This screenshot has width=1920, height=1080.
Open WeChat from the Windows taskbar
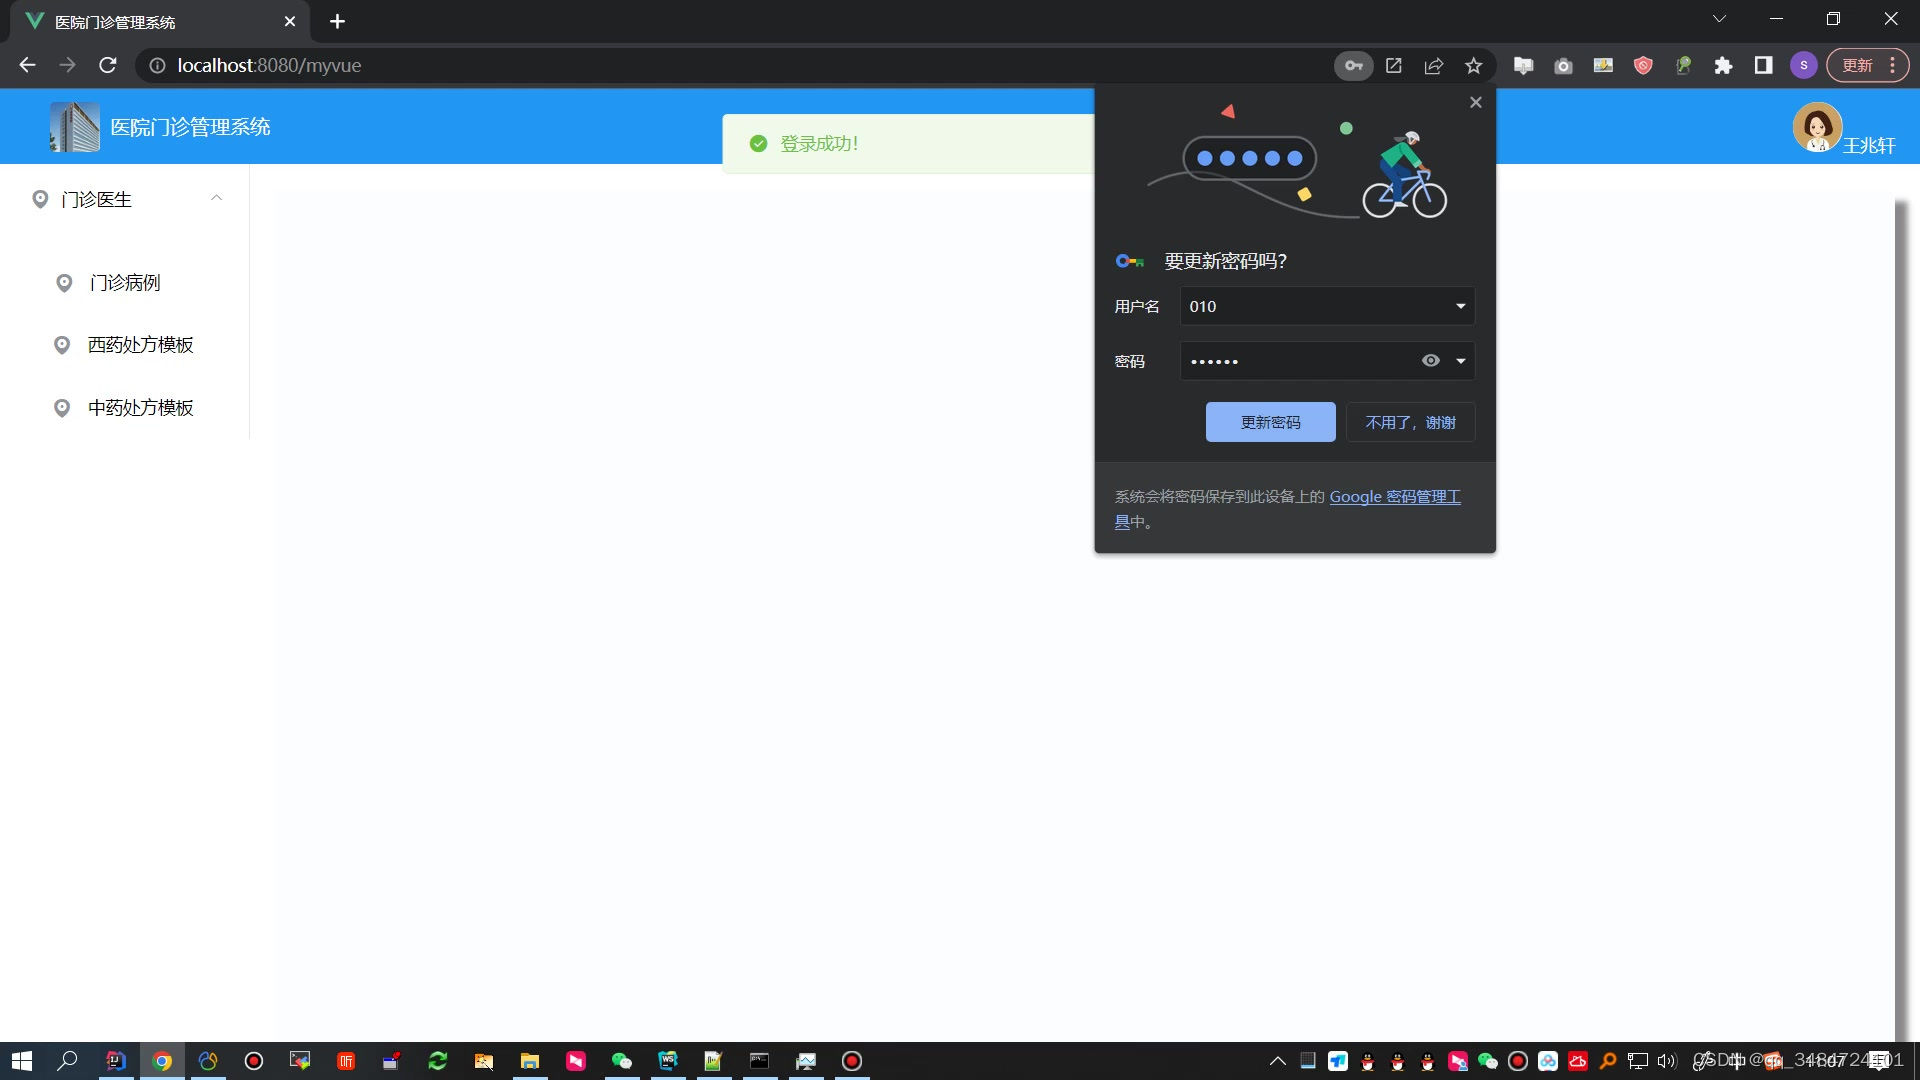tap(622, 1061)
